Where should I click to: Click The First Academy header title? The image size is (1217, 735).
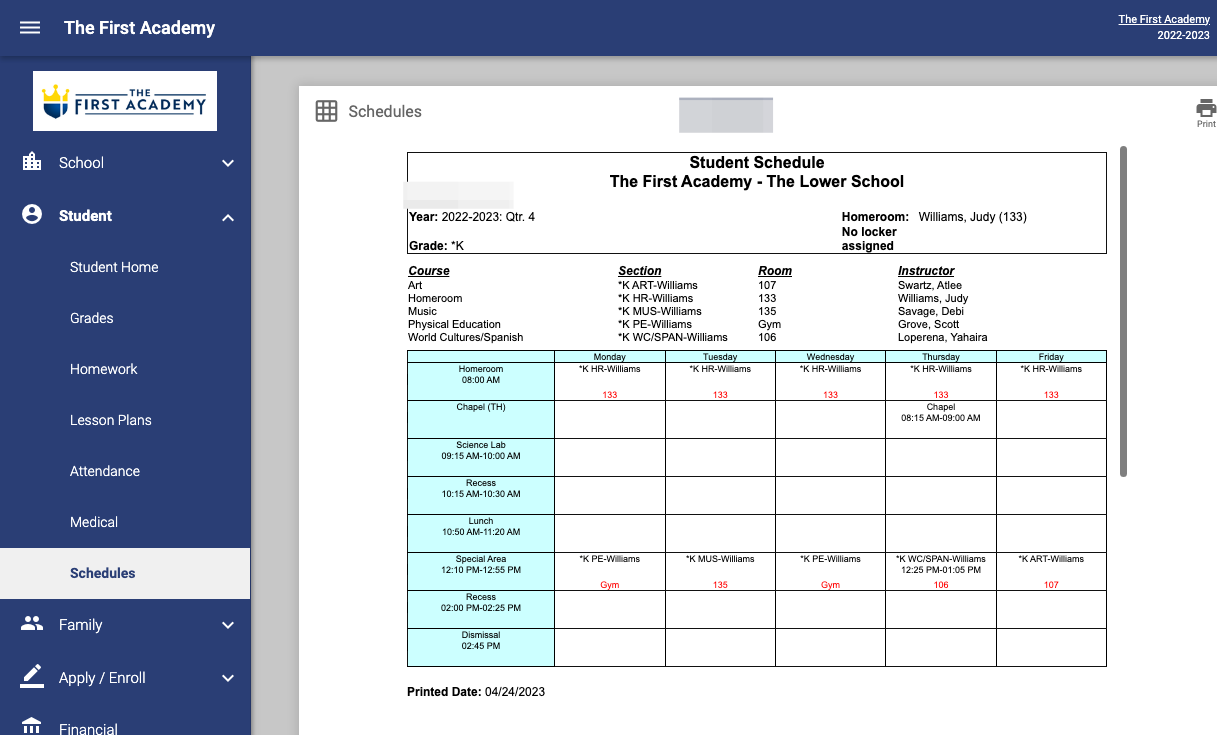pyautogui.click(x=139, y=28)
